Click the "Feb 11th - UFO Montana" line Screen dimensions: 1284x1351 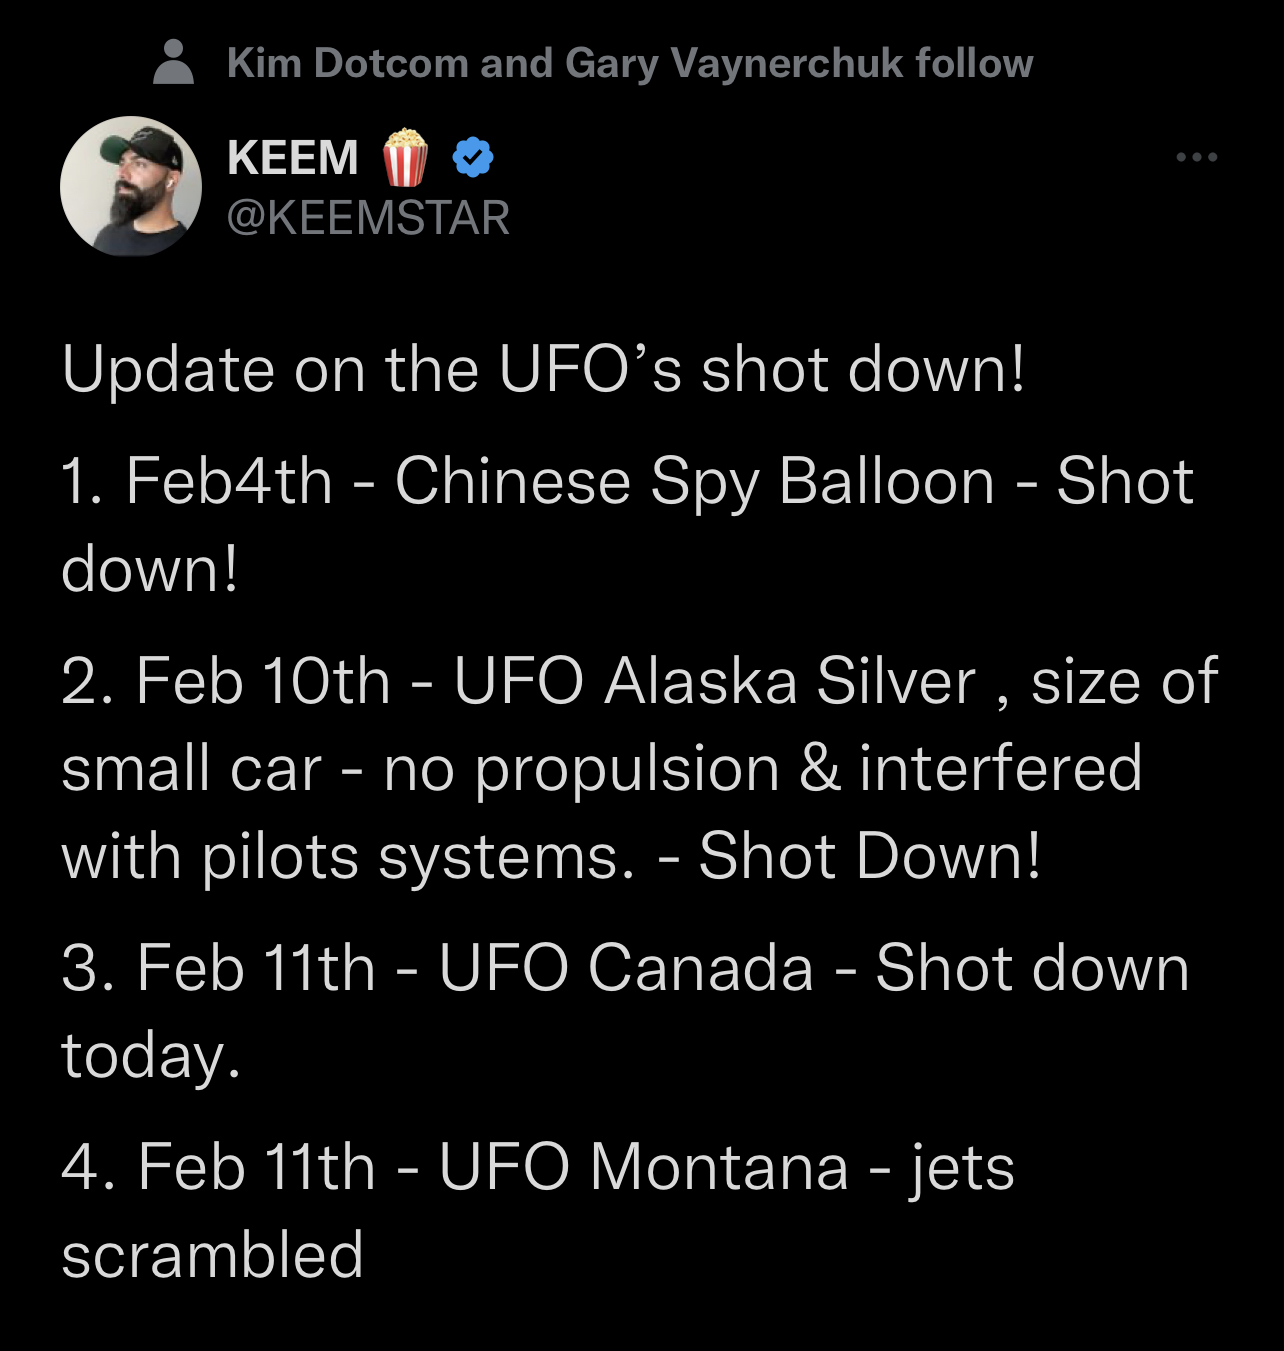coord(538,1167)
